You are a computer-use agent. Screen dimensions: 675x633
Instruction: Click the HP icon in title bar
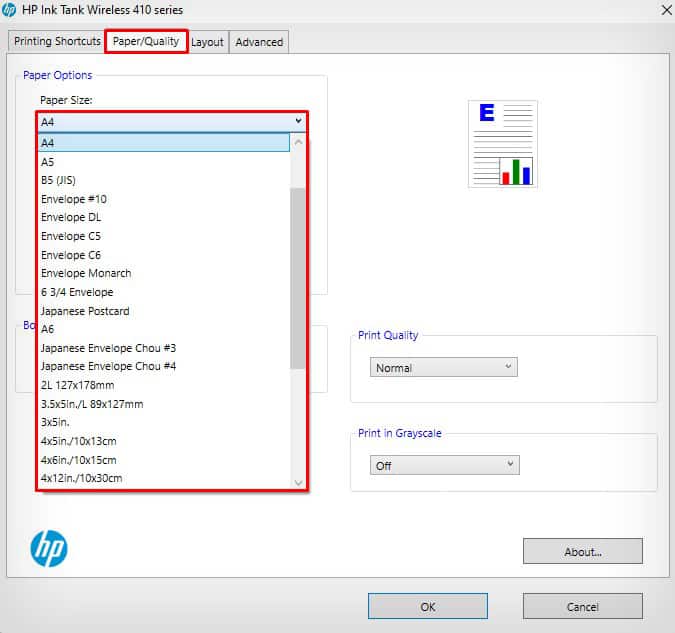[9, 9]
